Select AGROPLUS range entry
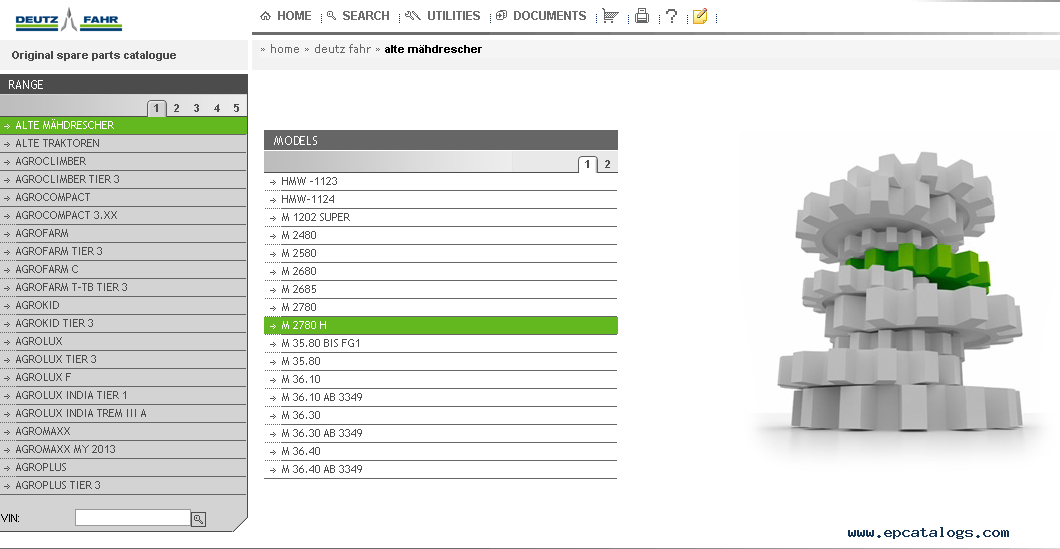This screenshot has width=1060, height=549. pos(124,467)
